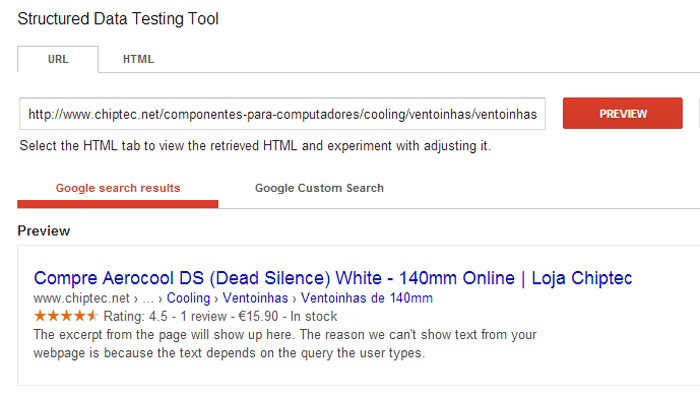Open the Compre Aerocool DS result title link

click(x=333, y=278)
